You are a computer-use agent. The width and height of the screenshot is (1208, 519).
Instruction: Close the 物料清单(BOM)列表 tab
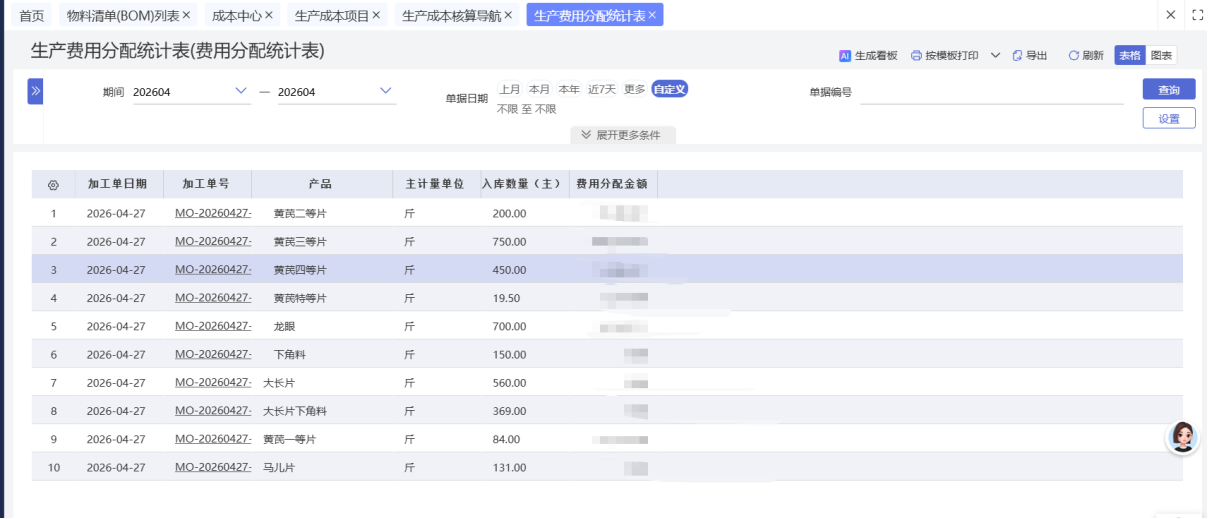point(186,15)
